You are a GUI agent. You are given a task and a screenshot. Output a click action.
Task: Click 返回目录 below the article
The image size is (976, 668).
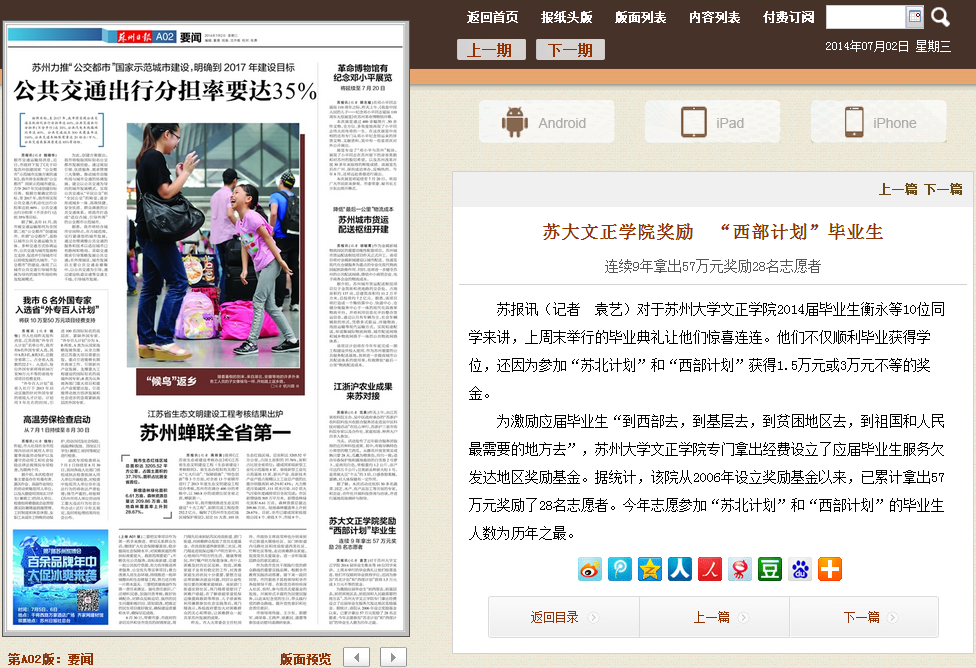click(x=563, y=617)
